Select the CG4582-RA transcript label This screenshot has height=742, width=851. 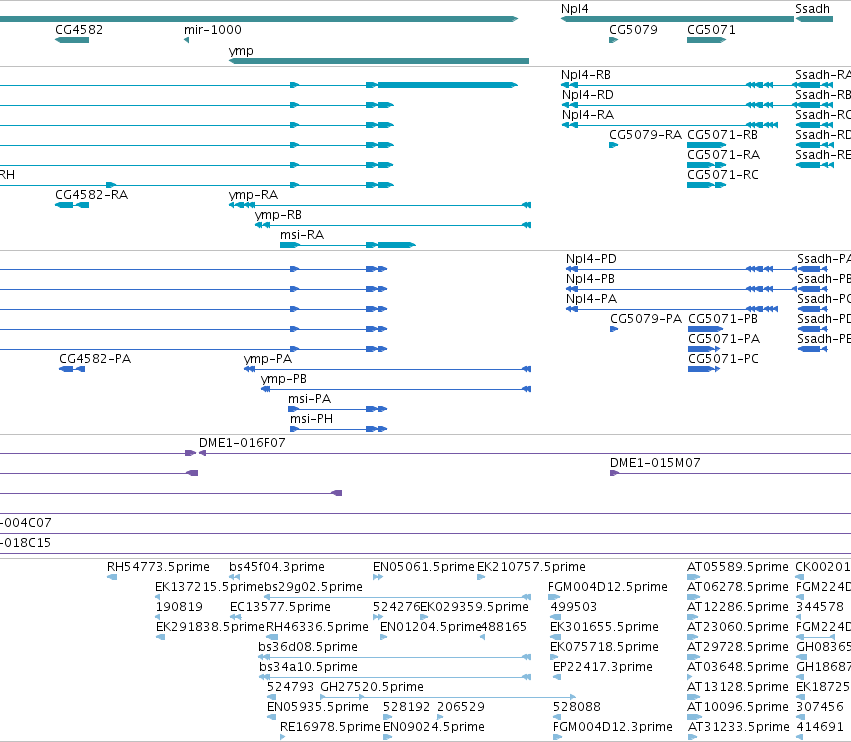click(91, 195)
